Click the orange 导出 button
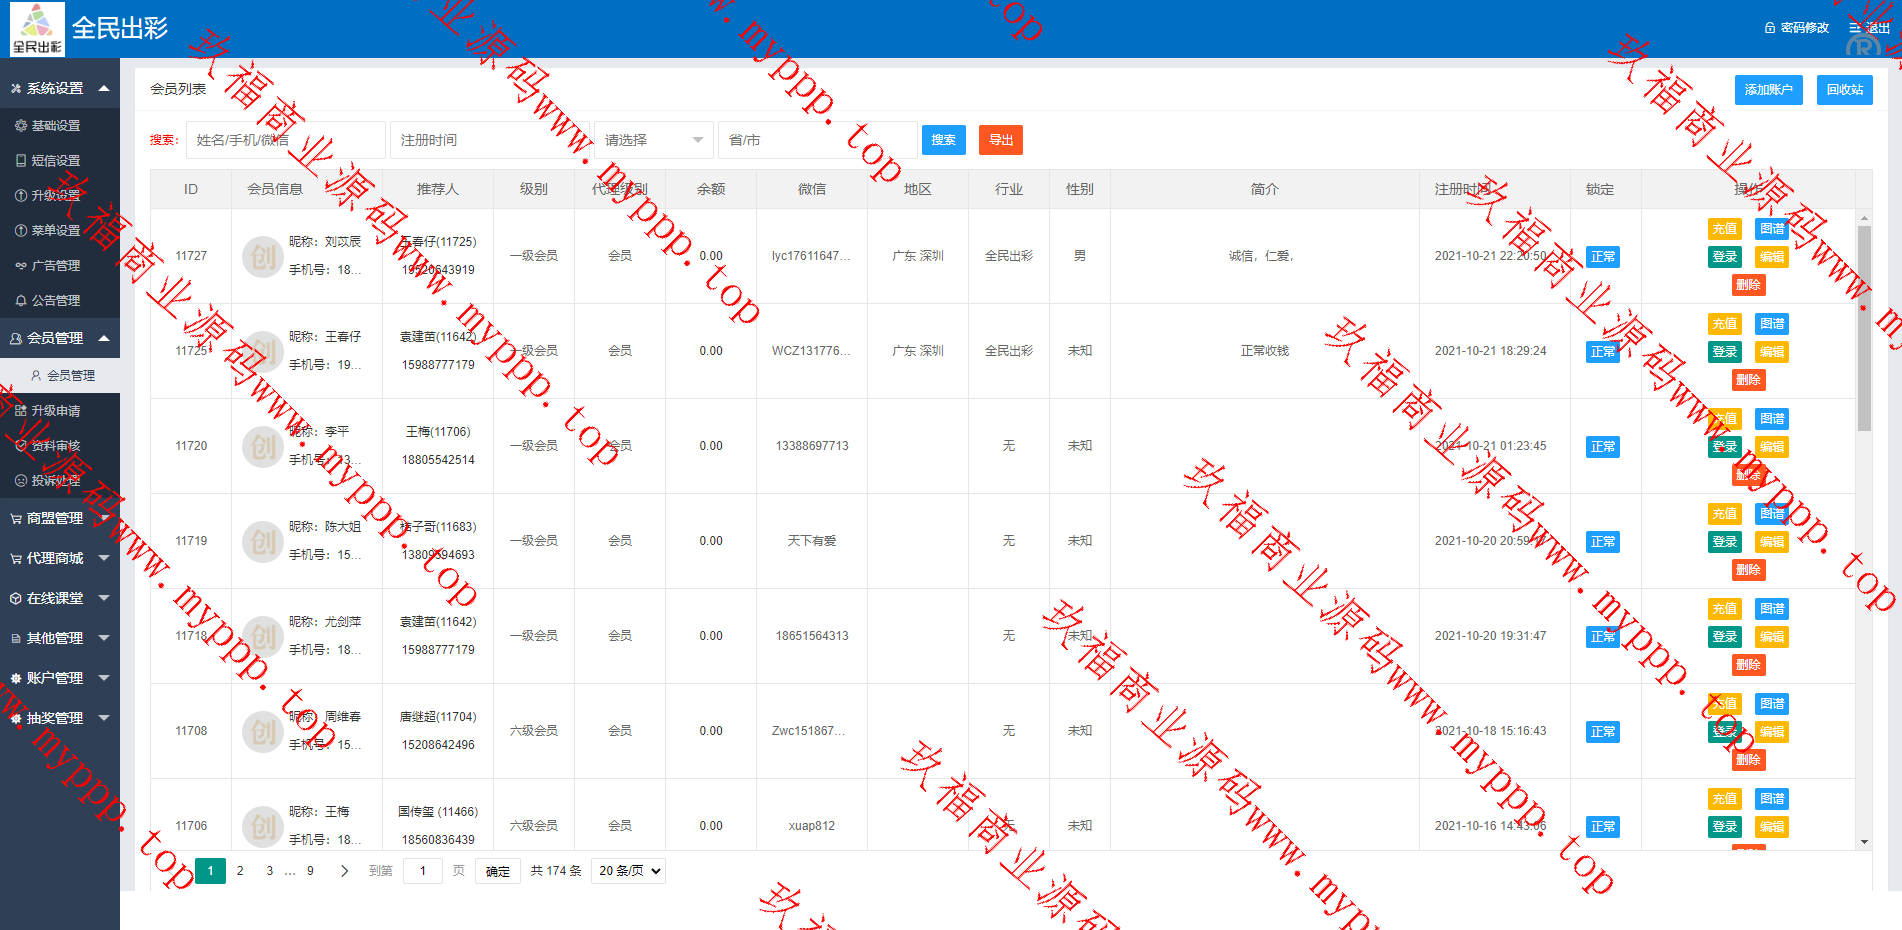Screen dimensions: 1902x930 pos(1000,140)
